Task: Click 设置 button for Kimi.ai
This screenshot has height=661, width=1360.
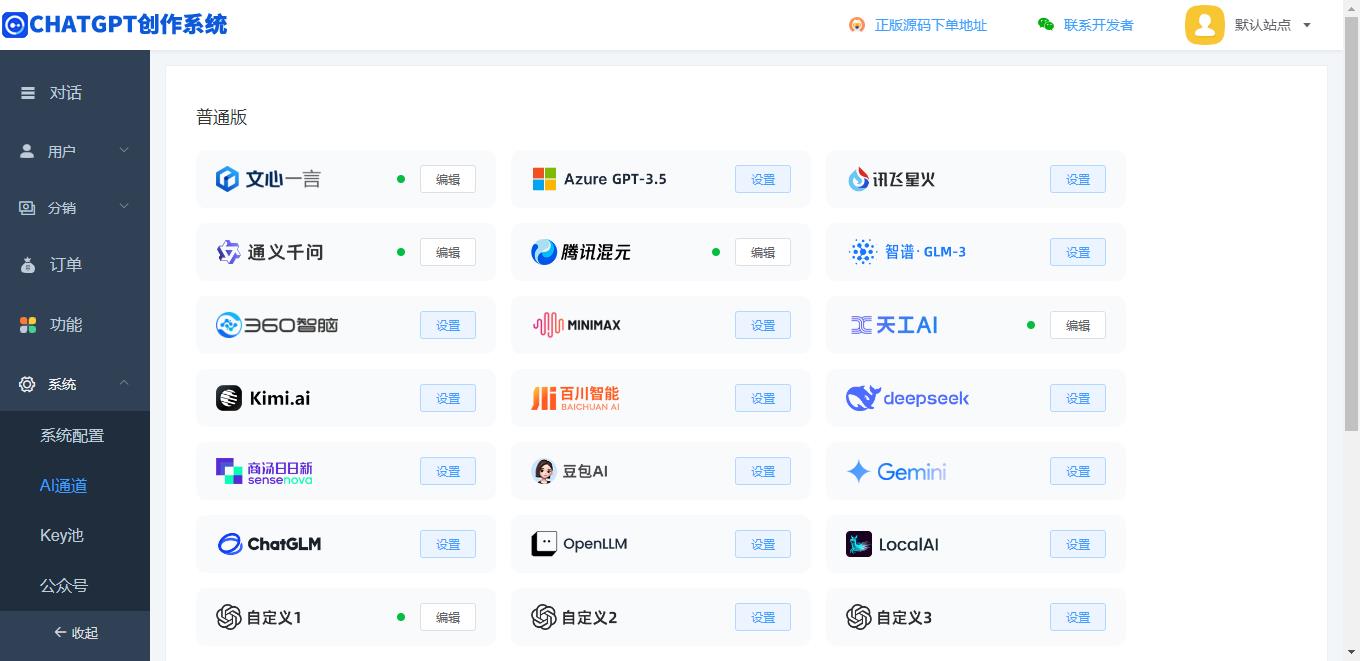Action: 448,399
